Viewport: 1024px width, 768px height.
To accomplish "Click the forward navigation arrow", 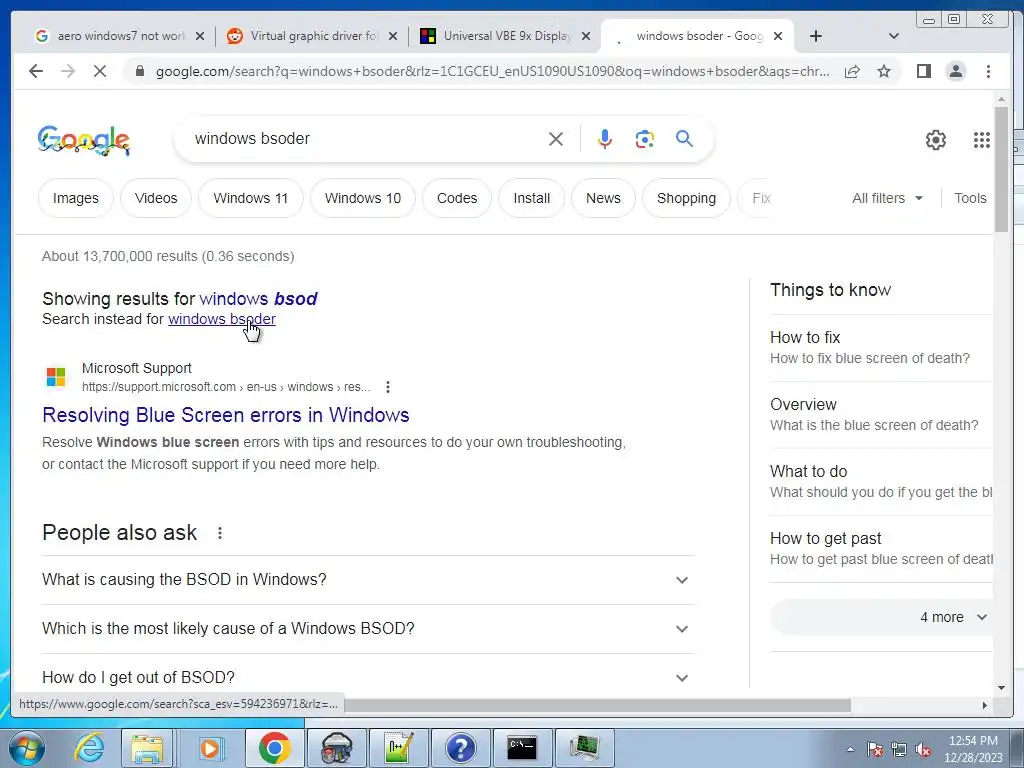I will [x=68, y=71].
